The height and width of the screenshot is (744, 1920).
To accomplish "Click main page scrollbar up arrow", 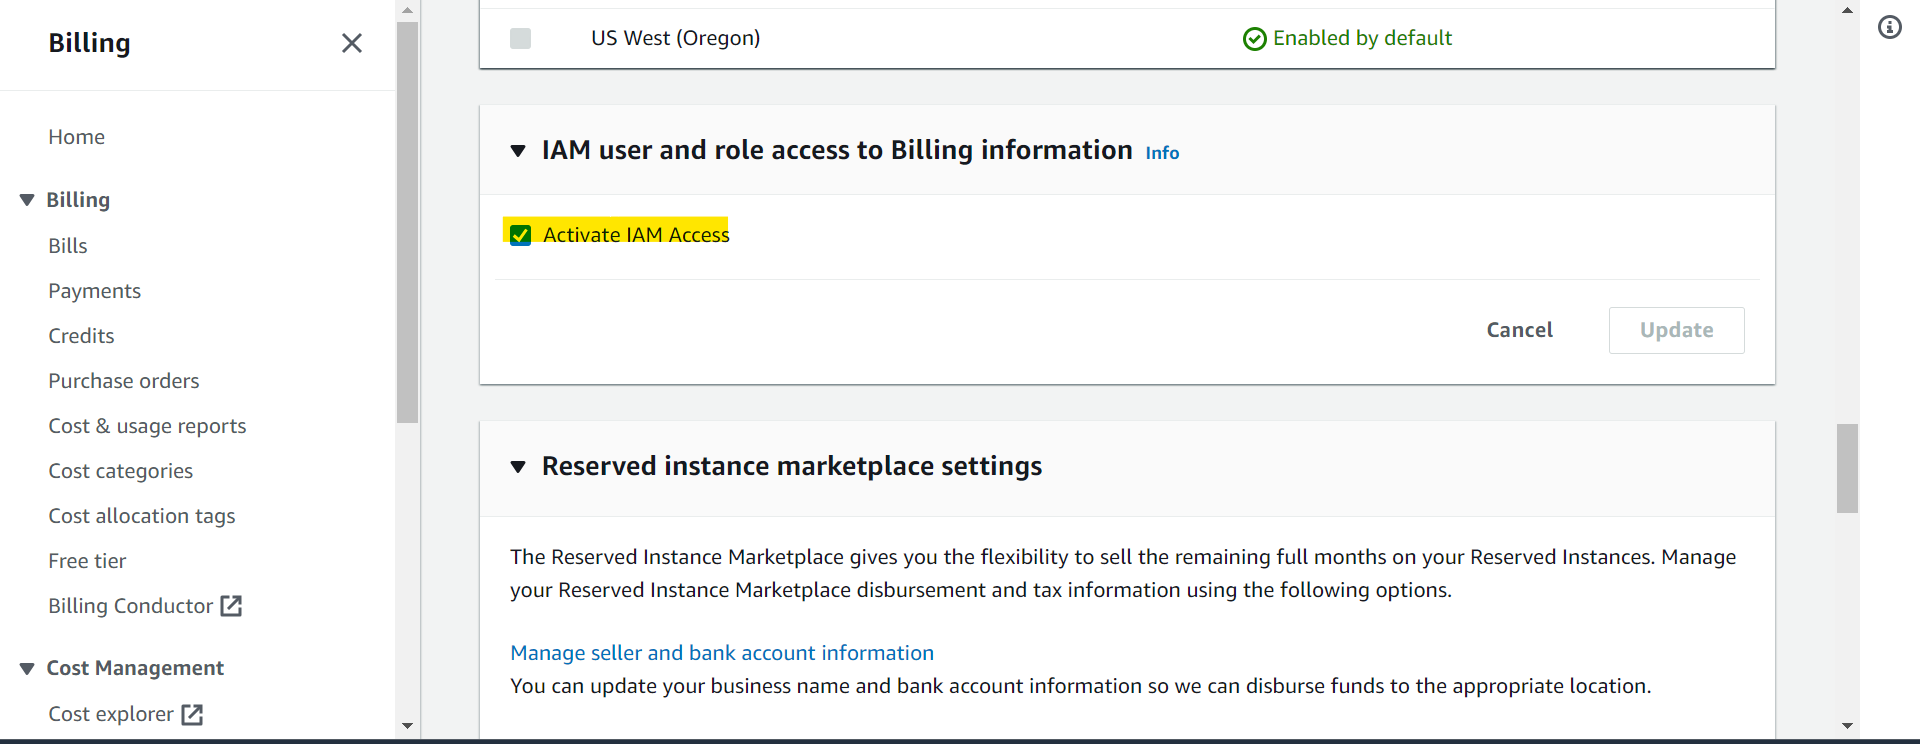I will point(1847,10).
